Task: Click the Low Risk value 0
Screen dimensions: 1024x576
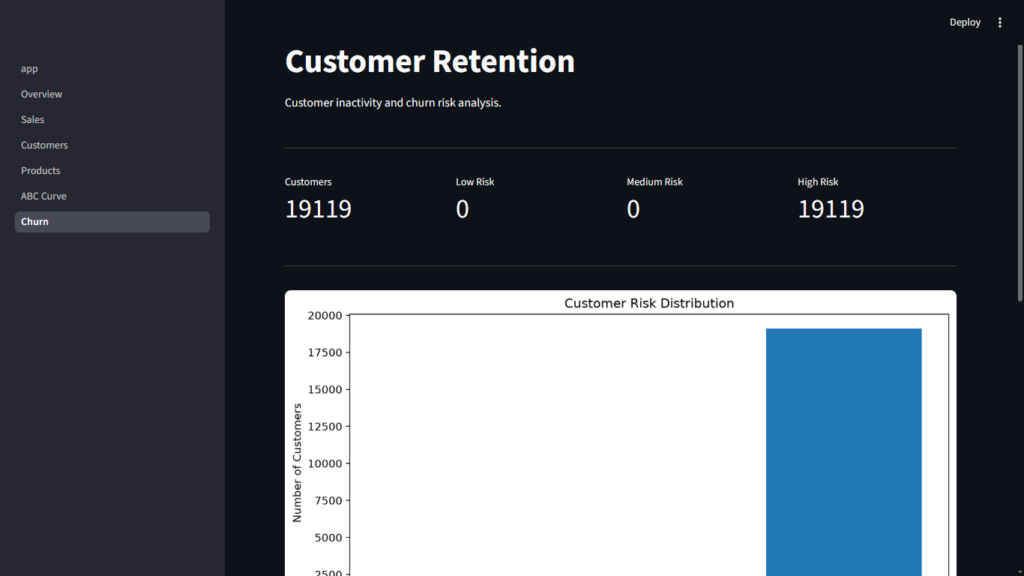Action: [462, 209]
